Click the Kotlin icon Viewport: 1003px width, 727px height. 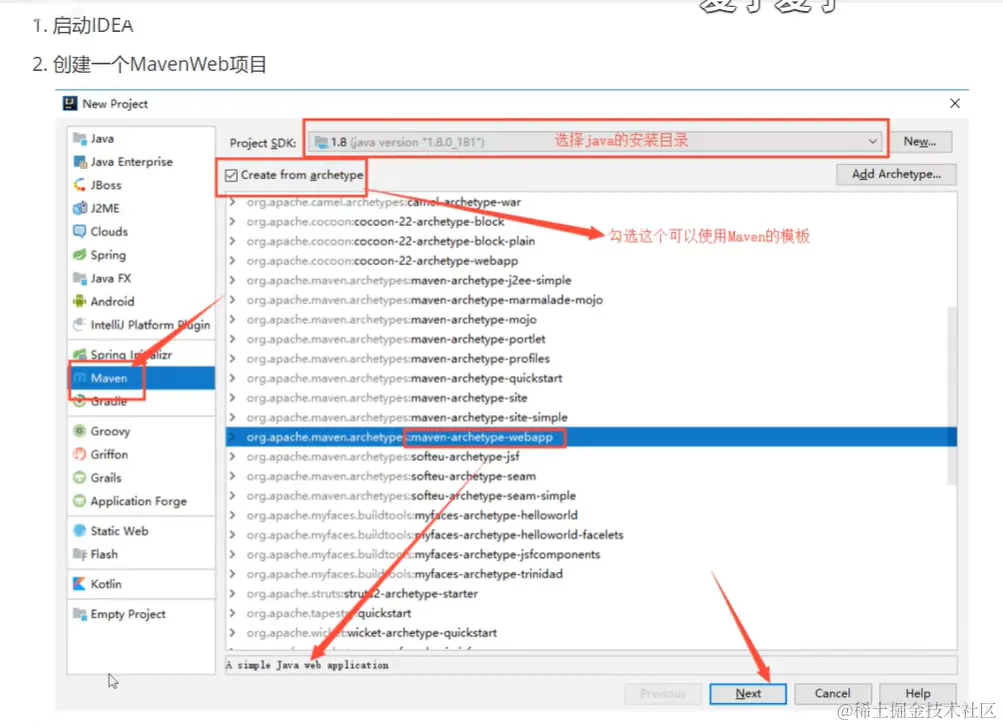[80, 584]
